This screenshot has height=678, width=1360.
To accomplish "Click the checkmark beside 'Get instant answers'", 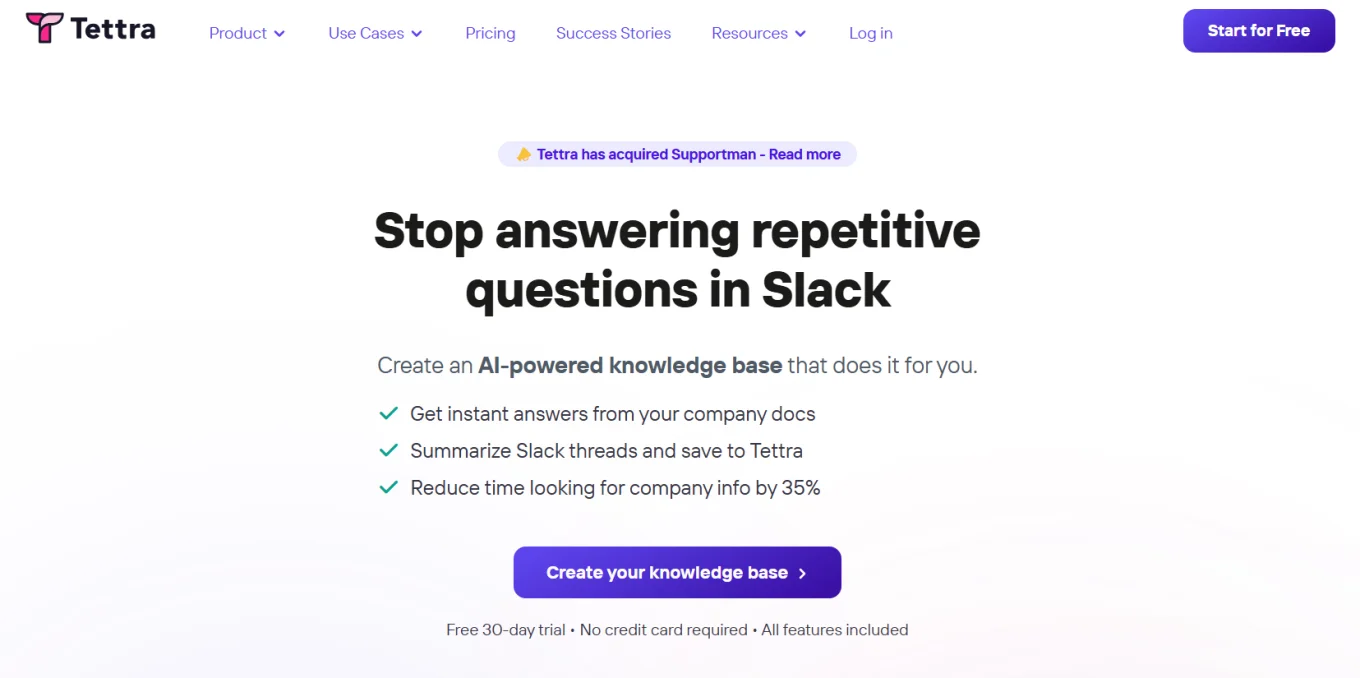I will [389, 413].
